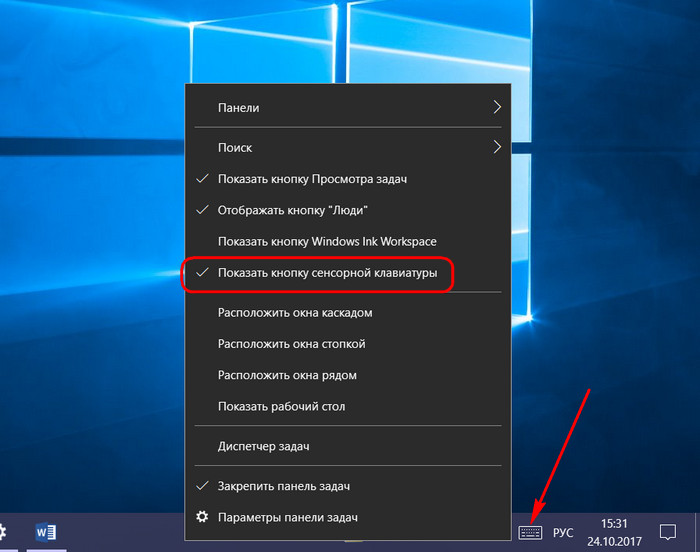The height and width of the screenshot is (552, 700).
Task: Disable Показать кнопку сенсорной клавиатуры
Action: tap(327, 273)
